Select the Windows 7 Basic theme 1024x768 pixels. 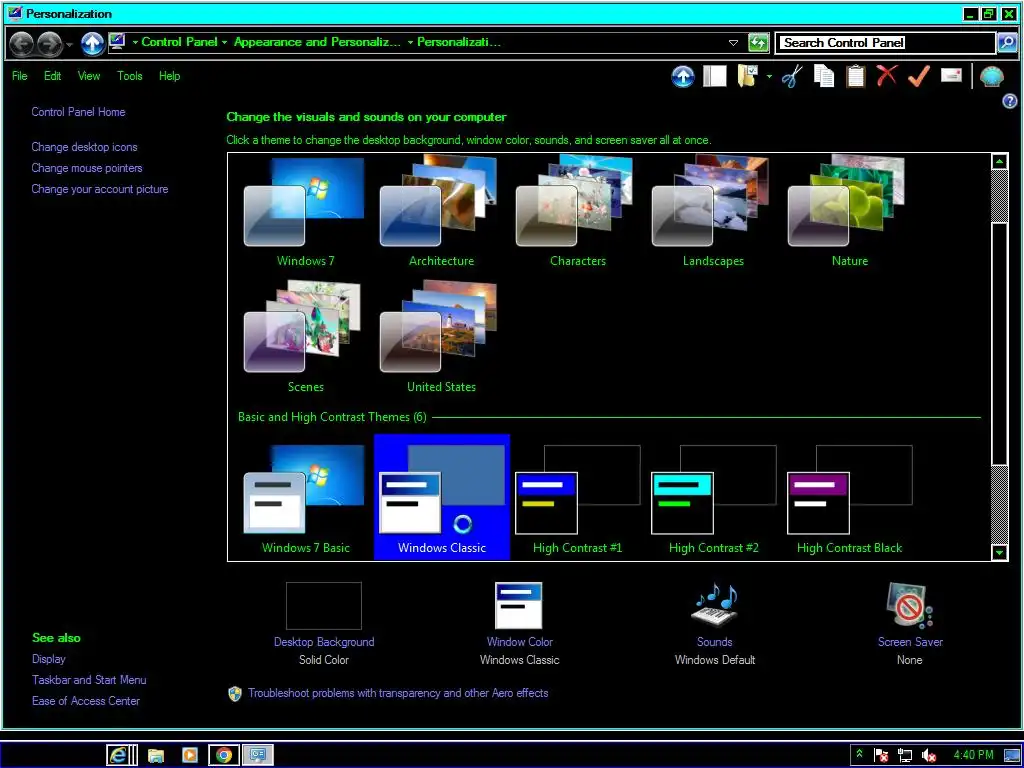(305, 498)
